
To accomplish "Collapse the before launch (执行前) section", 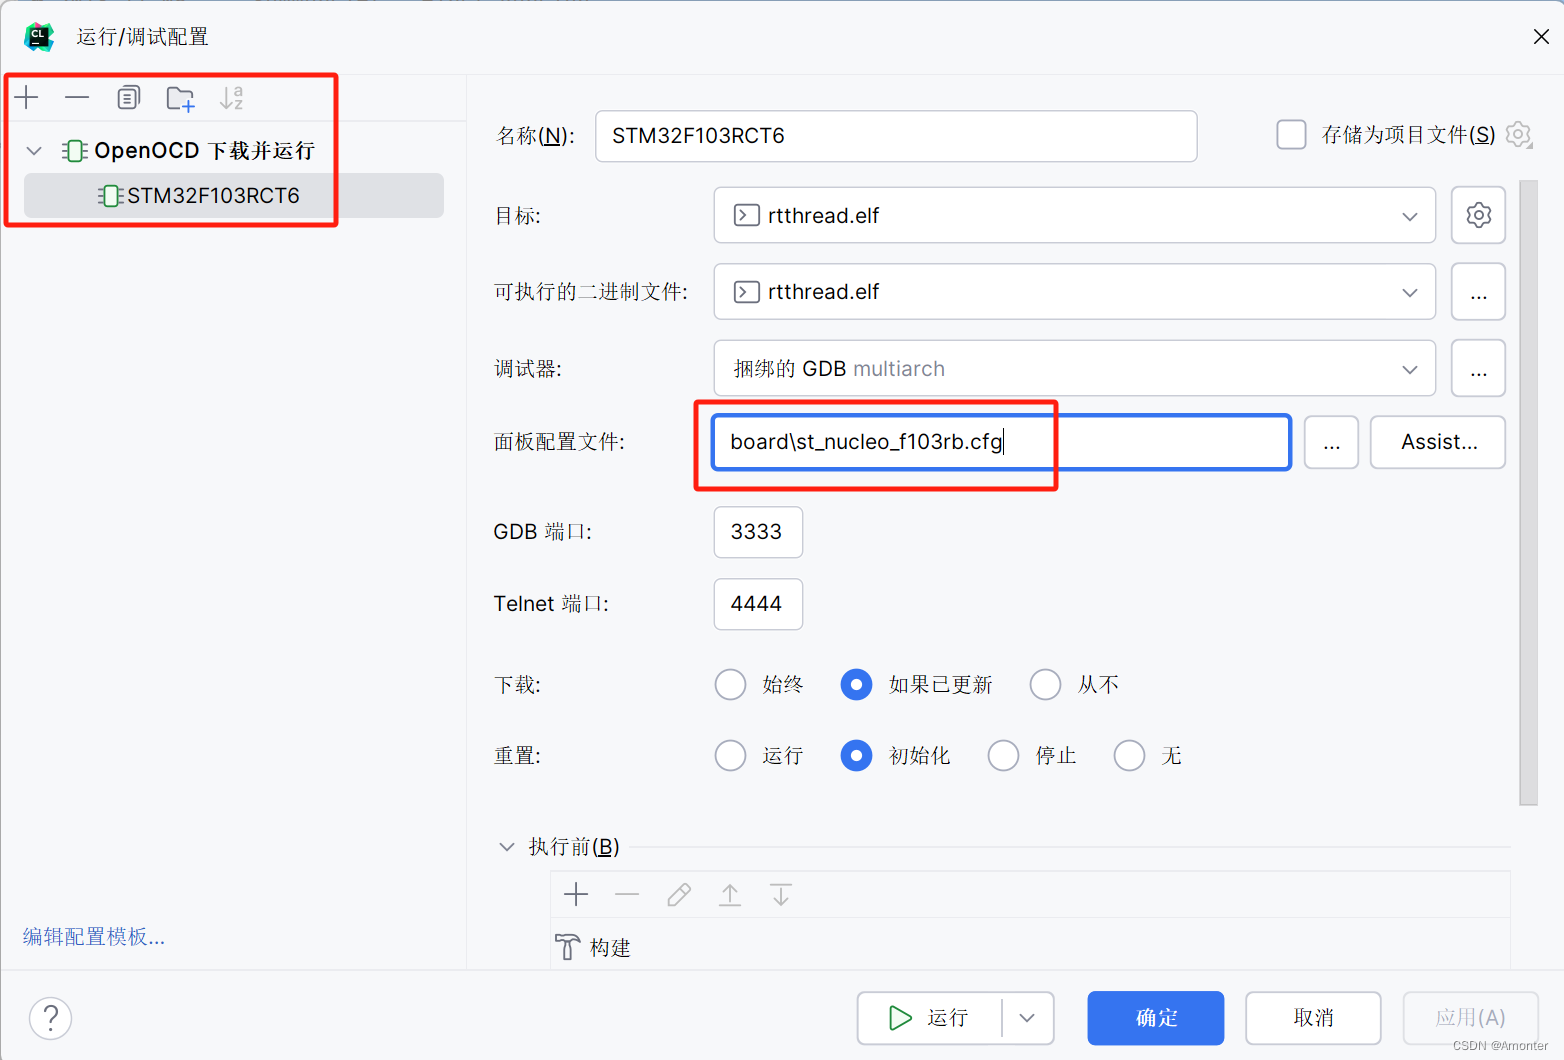I will [507, 847].
